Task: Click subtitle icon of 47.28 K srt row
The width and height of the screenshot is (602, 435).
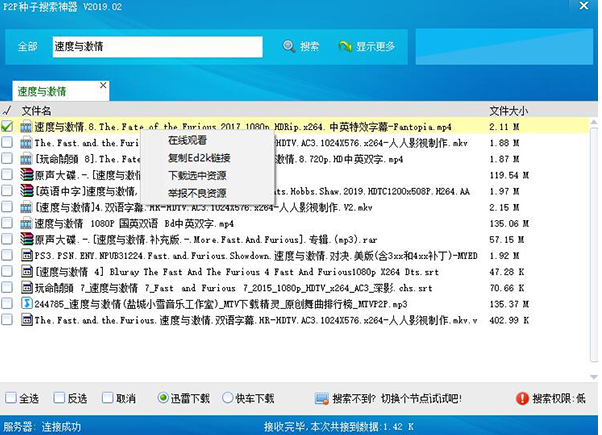Action: [x=26, y=271]
